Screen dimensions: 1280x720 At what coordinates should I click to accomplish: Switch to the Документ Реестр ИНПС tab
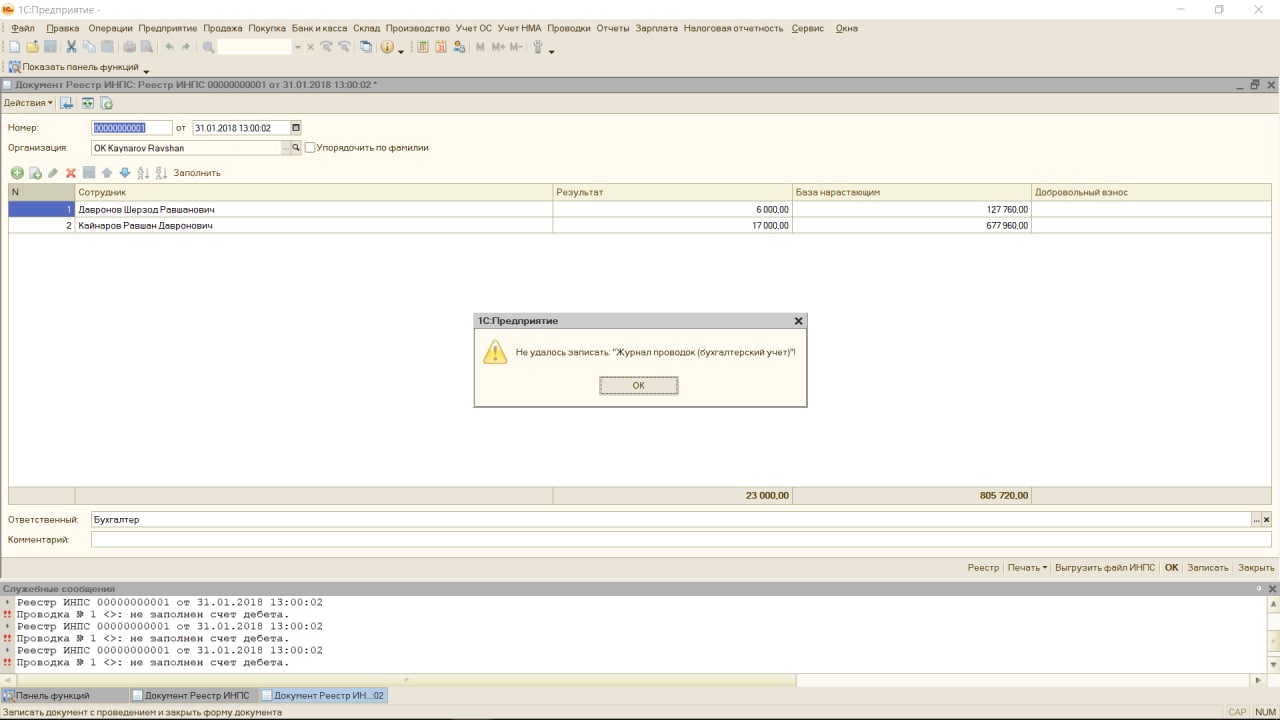tap(194, 695)
